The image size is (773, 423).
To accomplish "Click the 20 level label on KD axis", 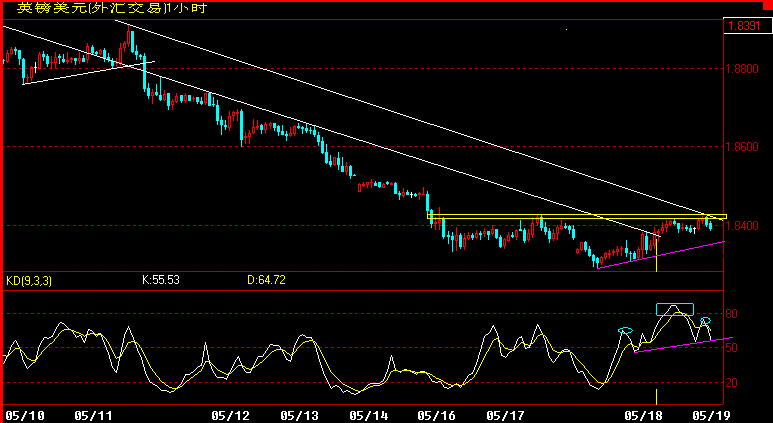I will 732,383.
